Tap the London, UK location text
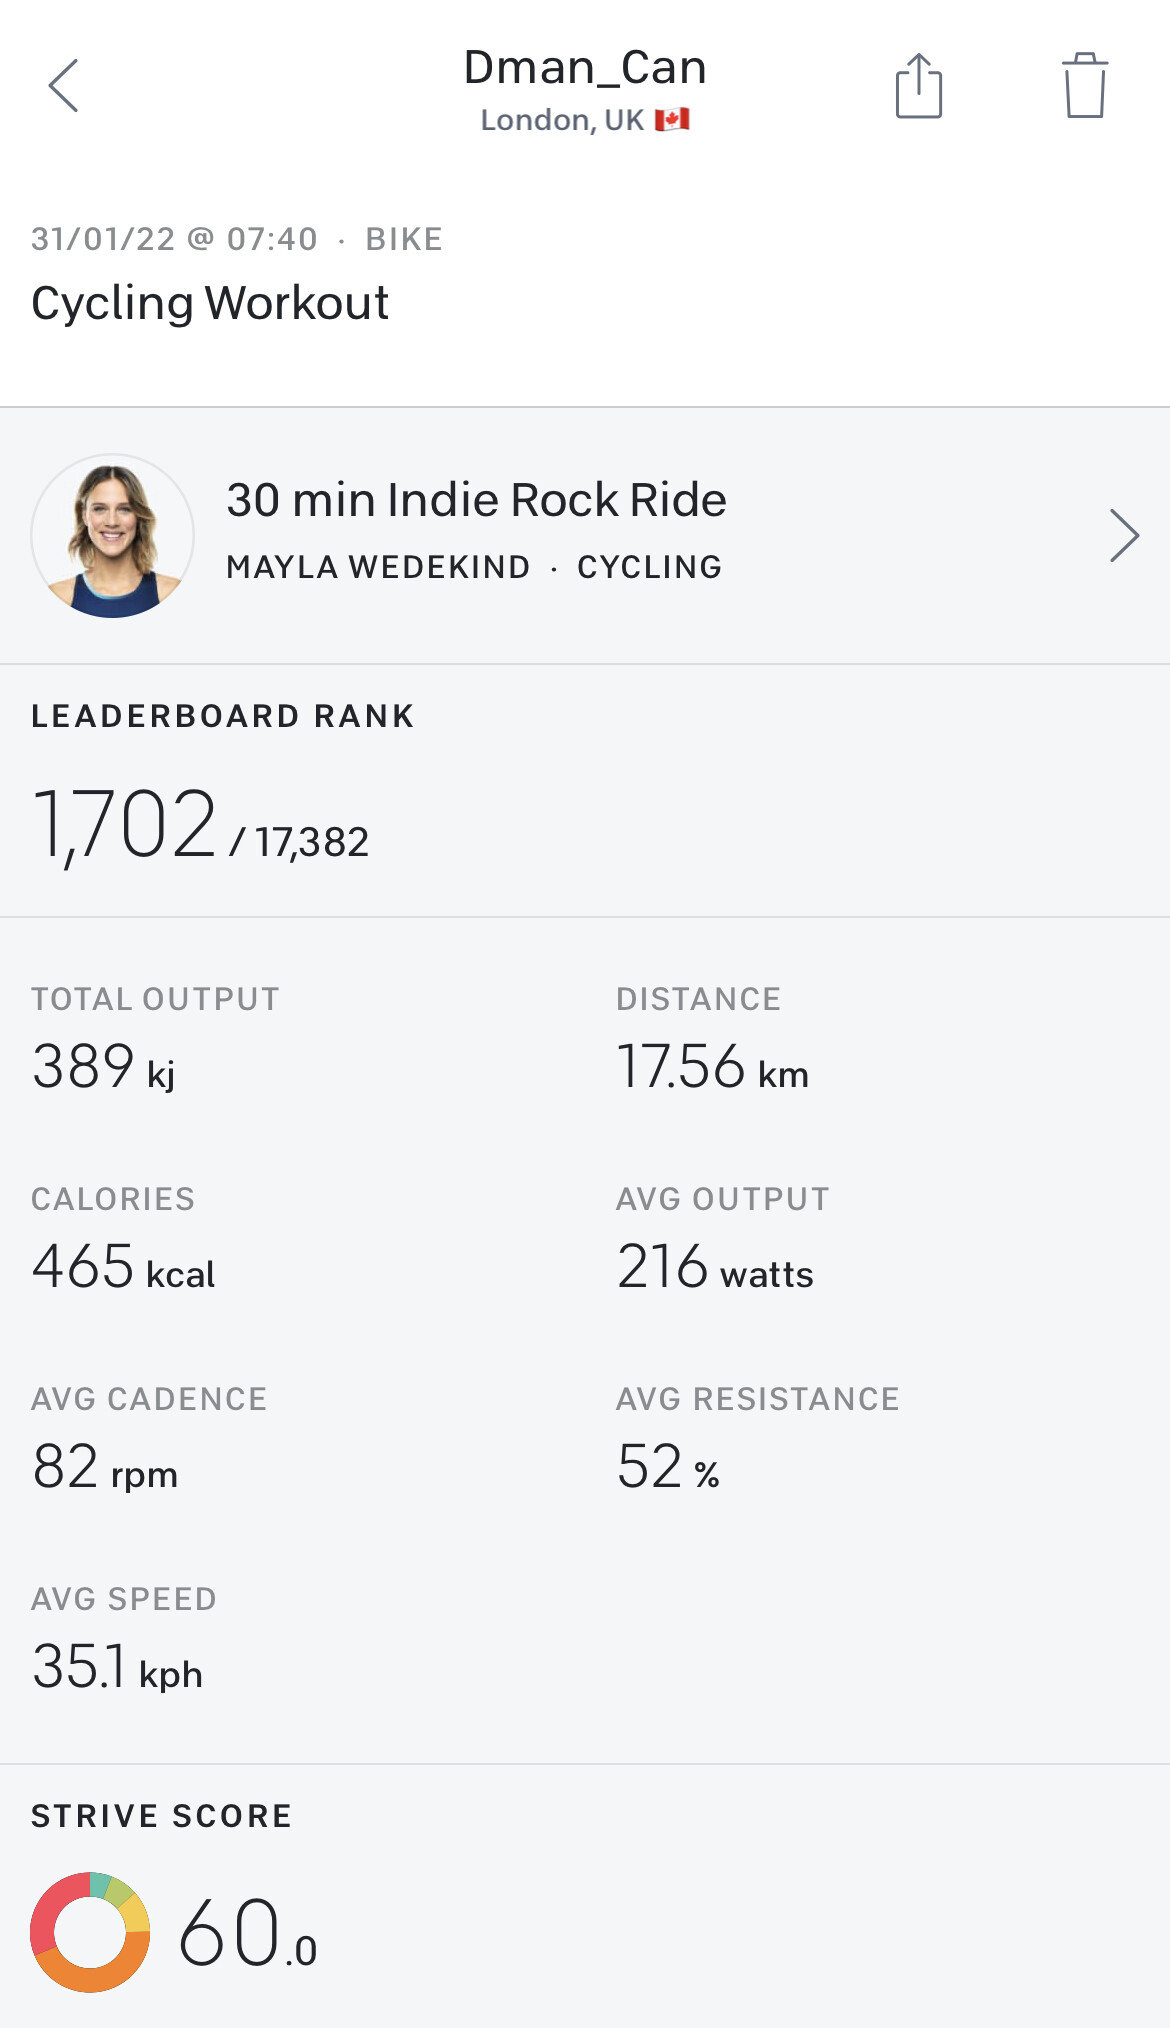The height and width of the screenshot is (2028, 1170). click(562, 120)
